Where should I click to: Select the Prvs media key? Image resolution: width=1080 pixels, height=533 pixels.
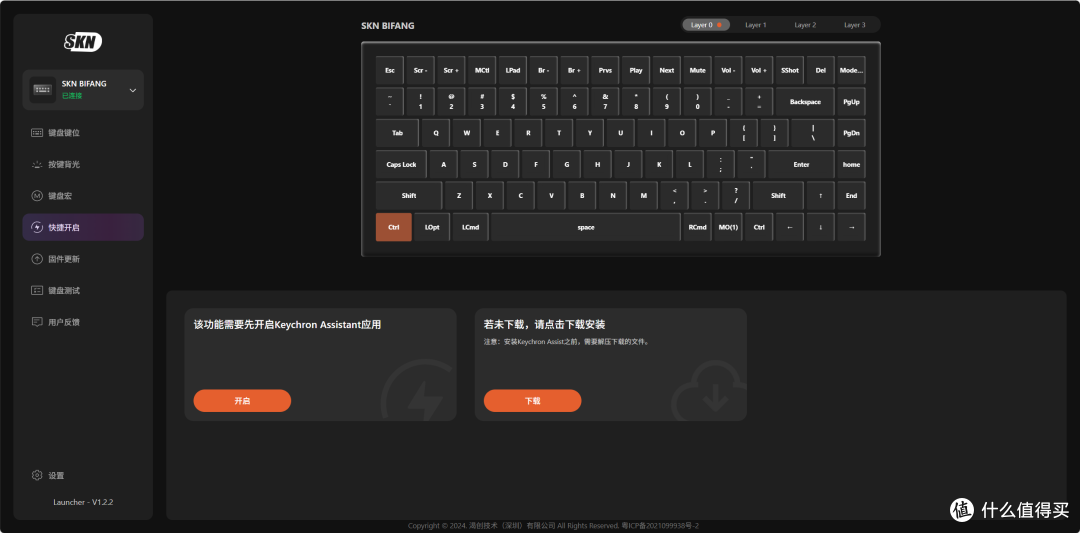[x=605, y=70]
